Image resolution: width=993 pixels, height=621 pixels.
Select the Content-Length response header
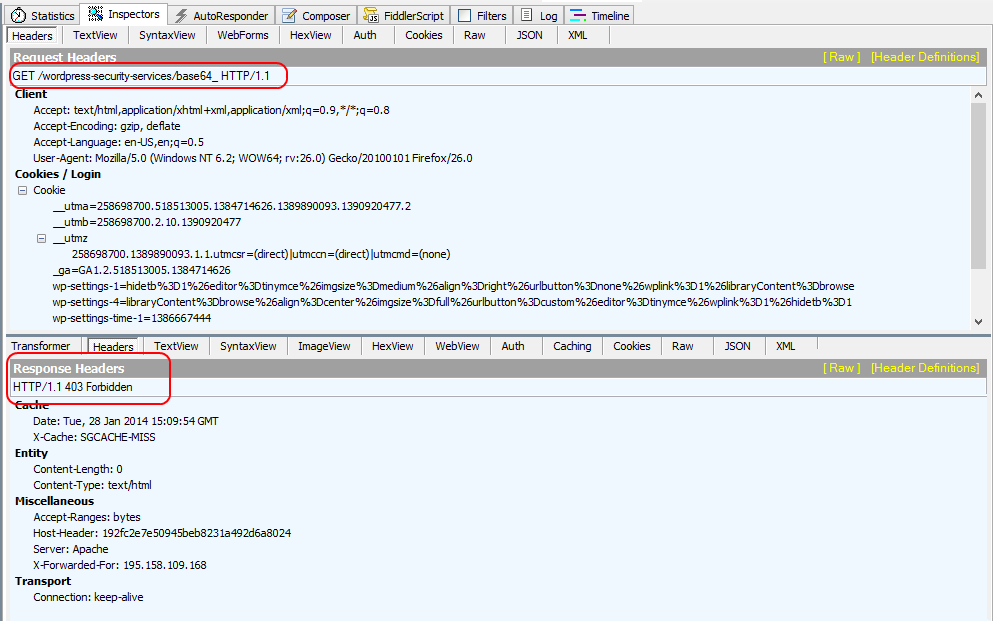pyautogui.click(x=78, y=469)
